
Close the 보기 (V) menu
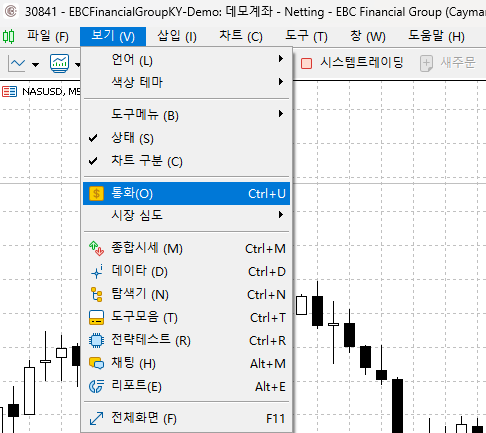[x=113, y=36]
